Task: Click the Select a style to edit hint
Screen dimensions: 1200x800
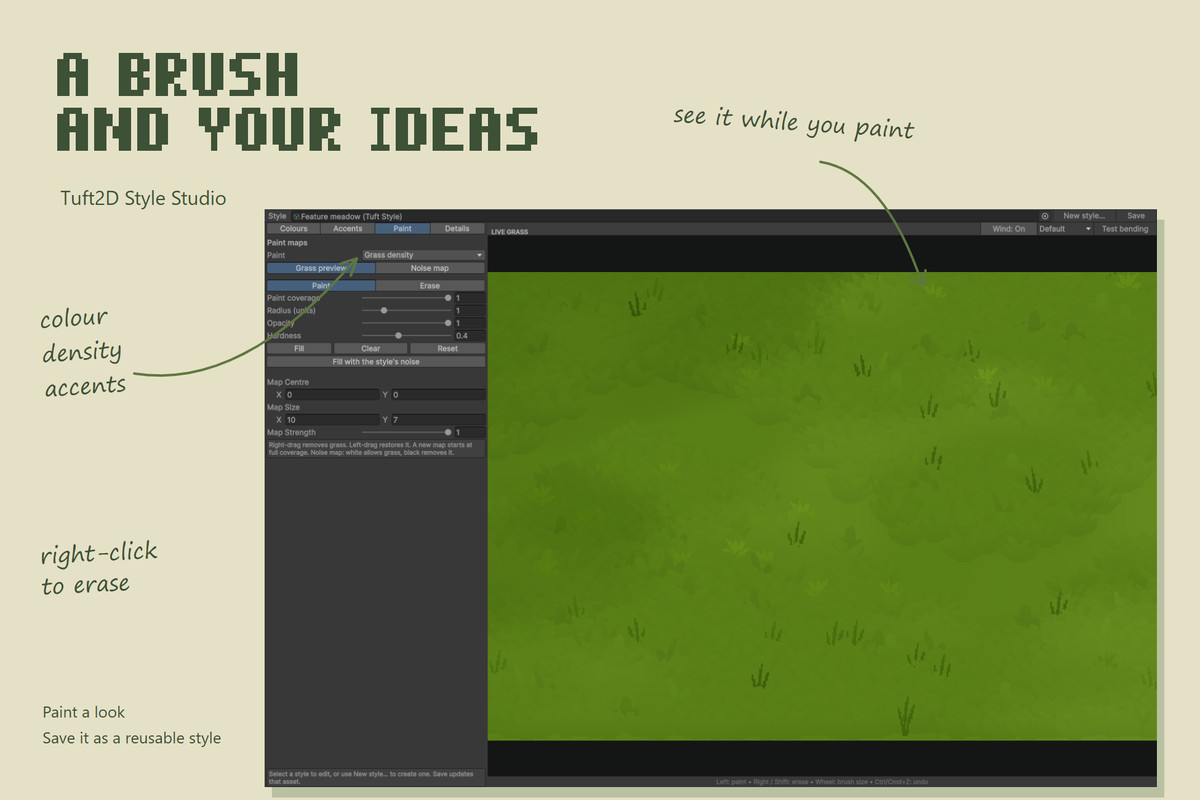Action: [x=376, y=777]
